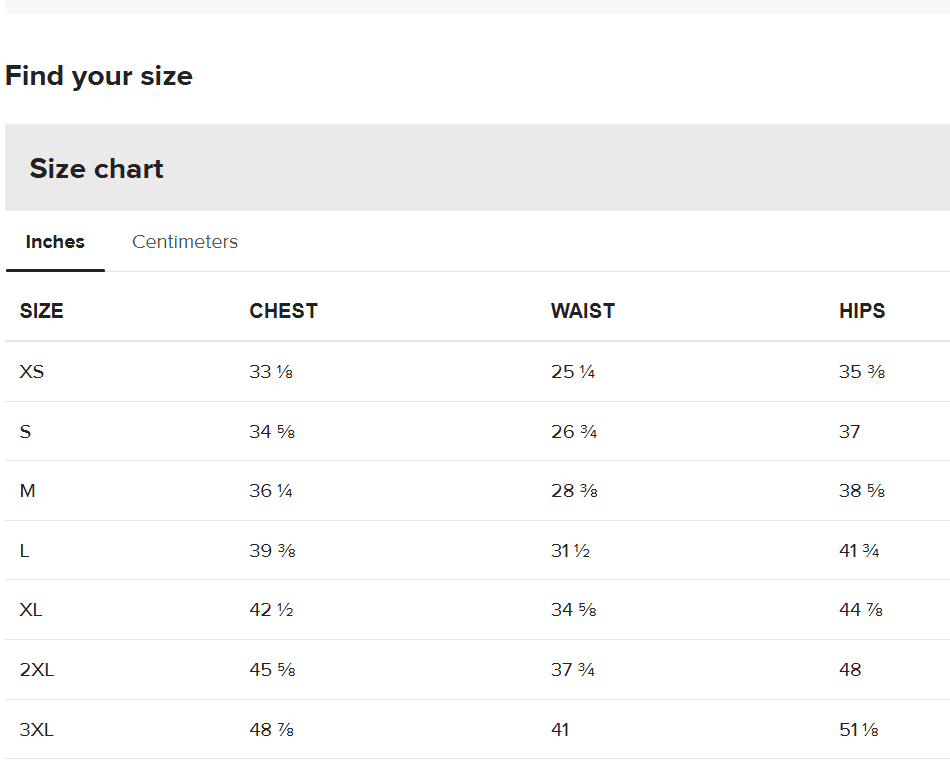This screenshot has height=777, width=950.
Task: Click the 3XL size row label
Action: (x=37, y=730)
